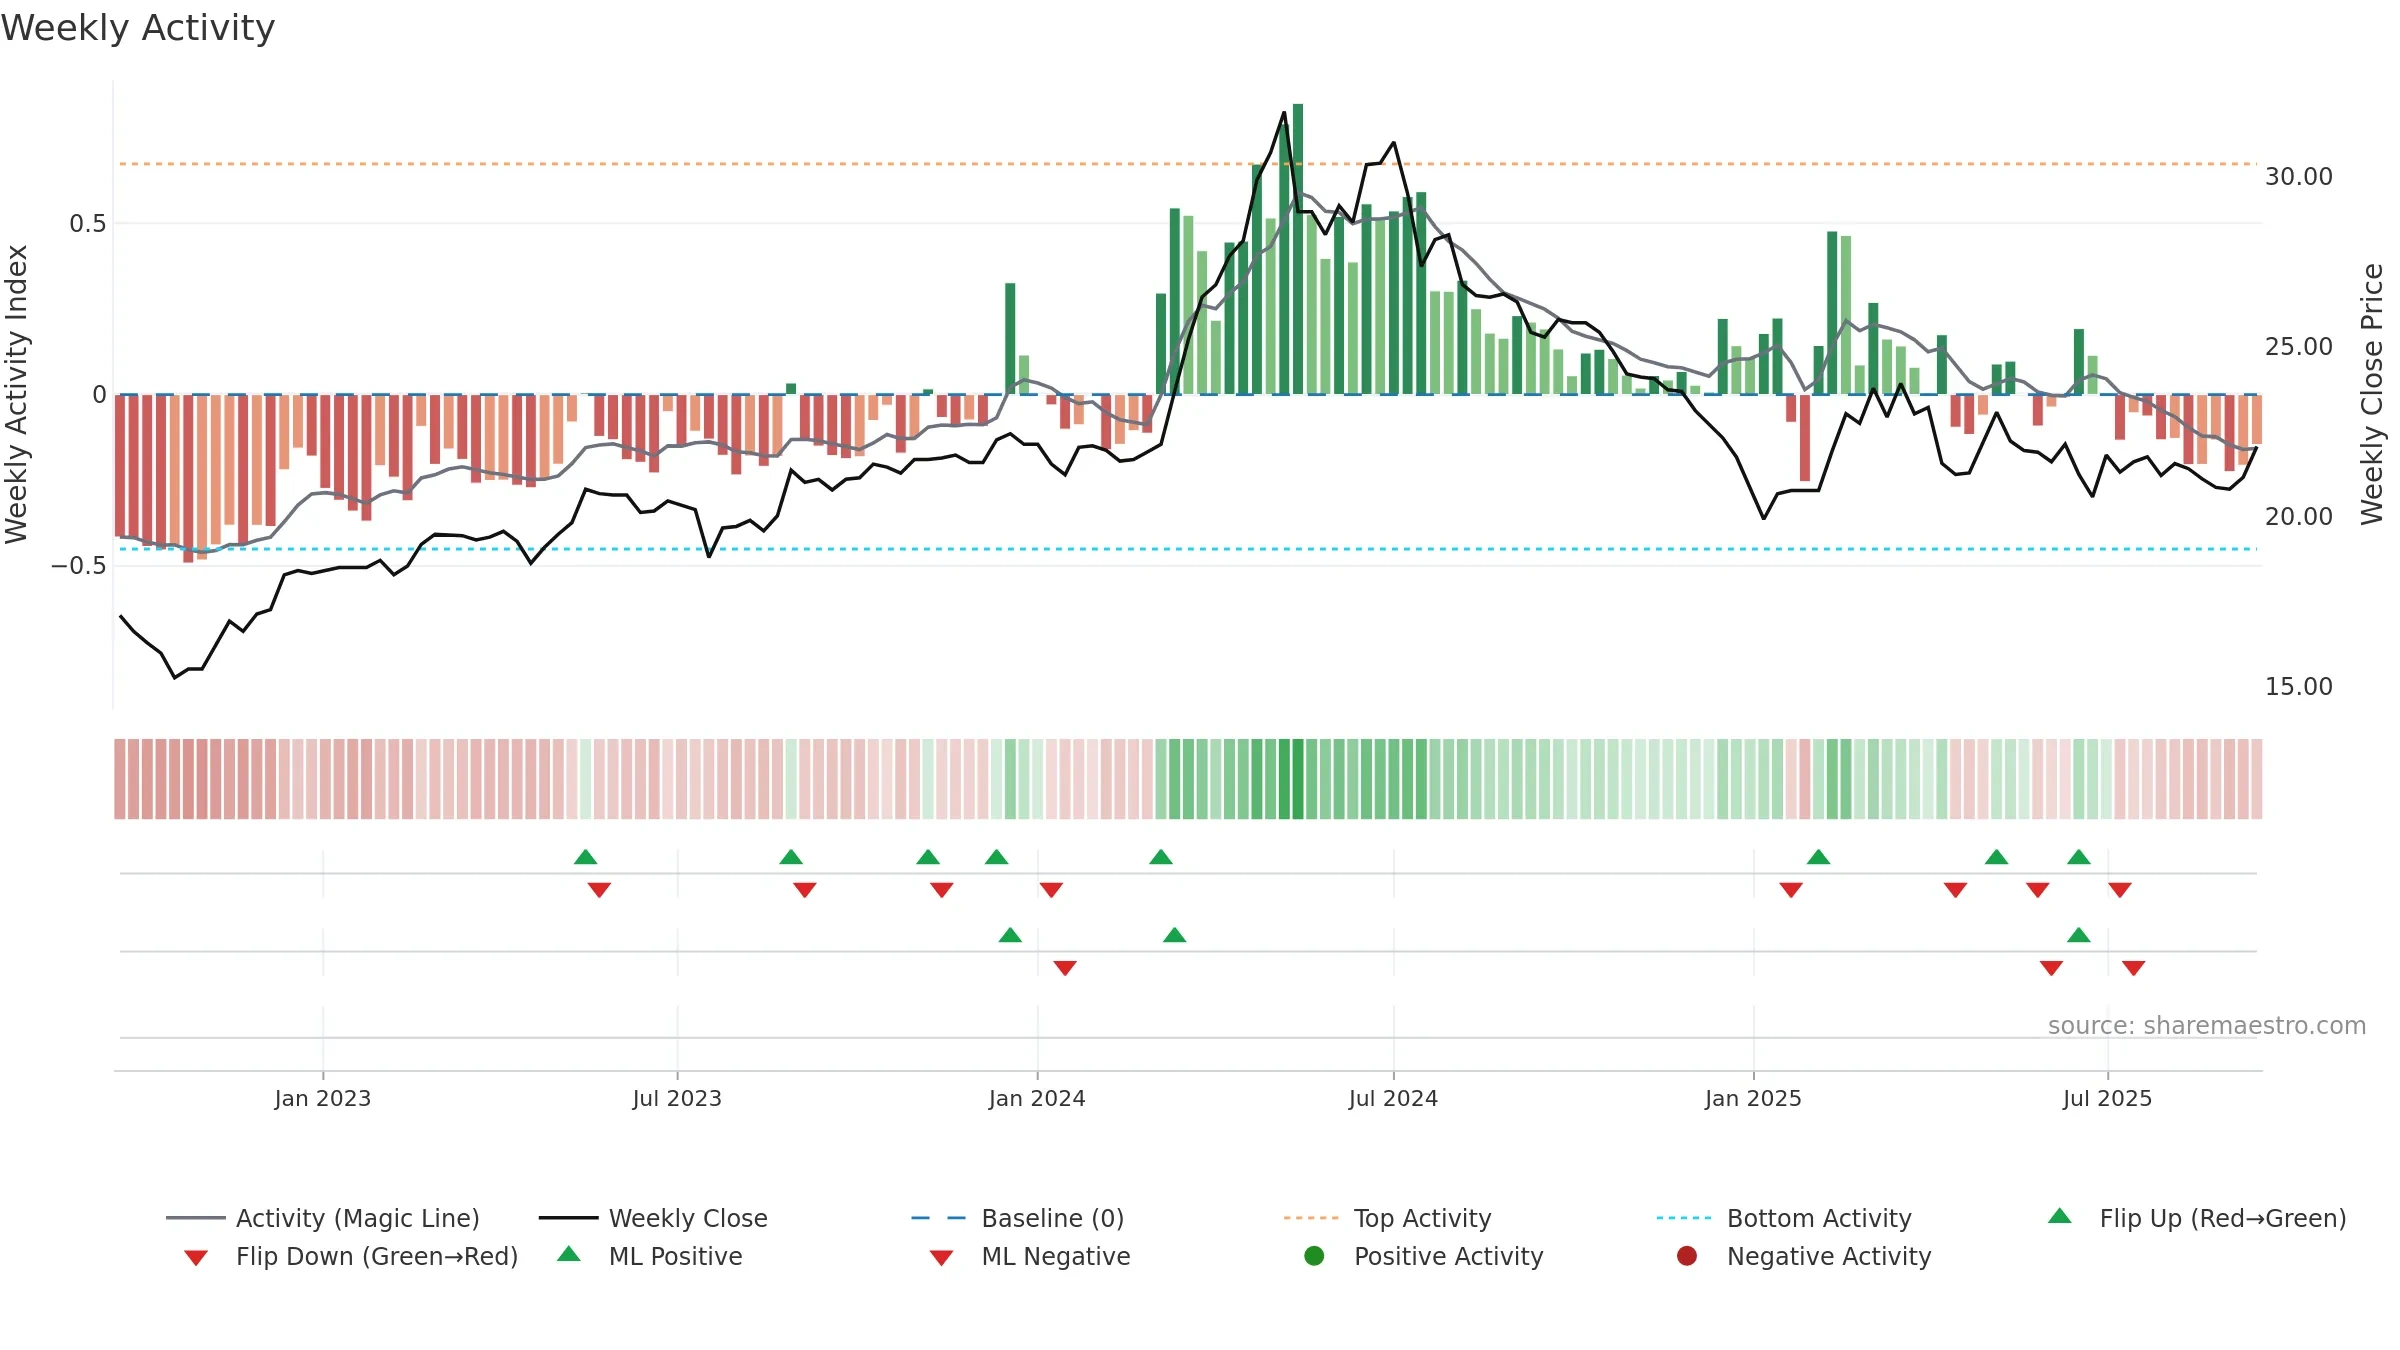
Task: Click the 20.00 price axis tick
Action: (x=2298, y=516)
